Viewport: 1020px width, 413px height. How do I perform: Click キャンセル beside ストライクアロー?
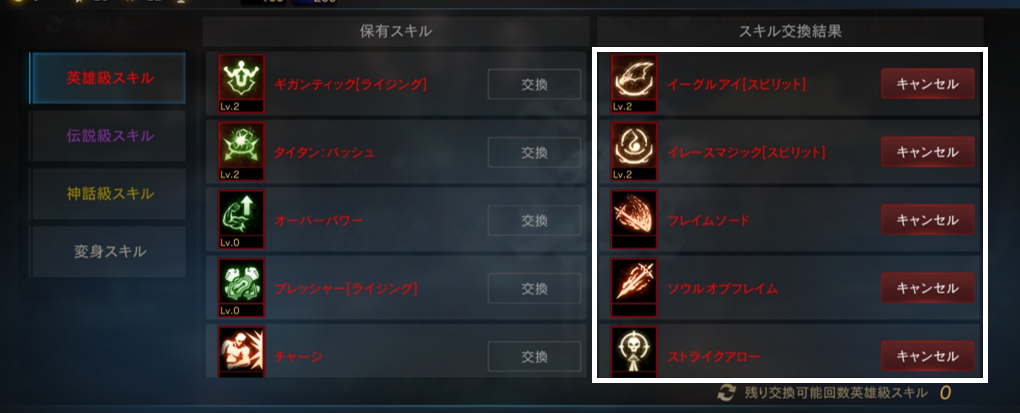(x=928, y=356)
